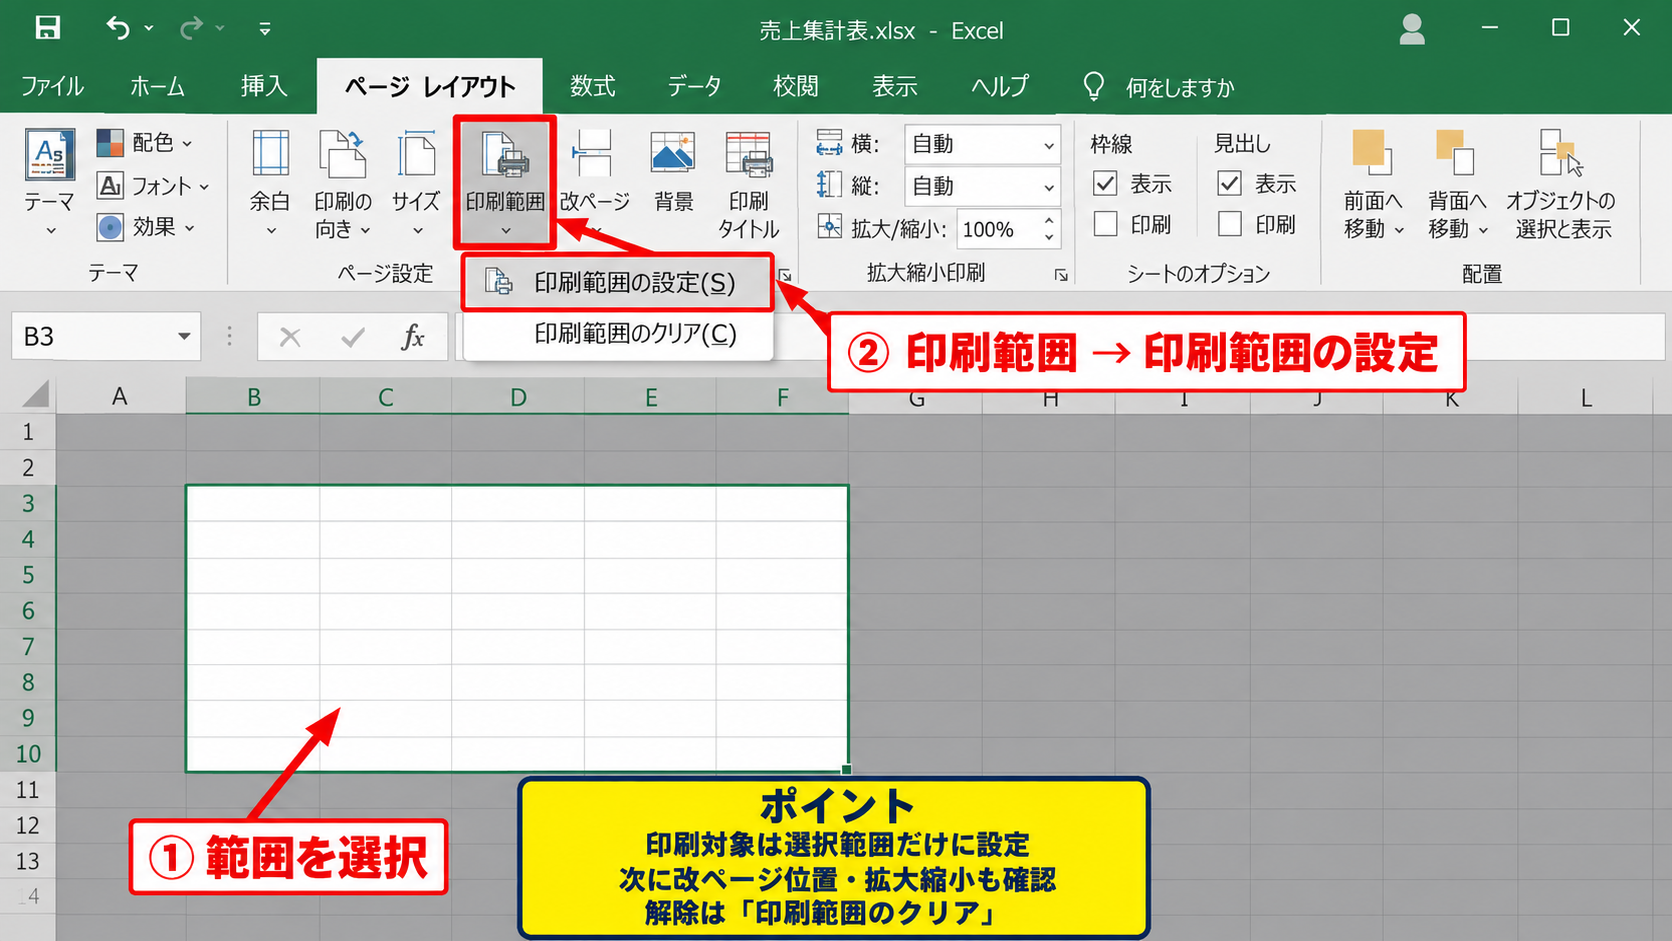
Task: Open the Quick Access Toolbar customize menu
Action: 265,29
